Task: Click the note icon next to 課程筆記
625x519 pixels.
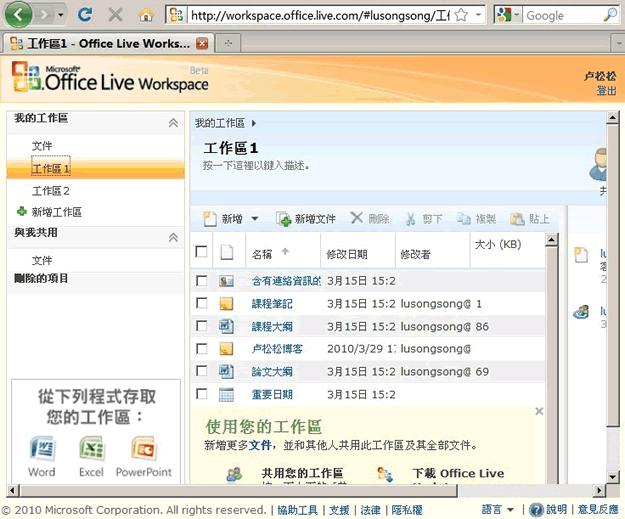Action: pos(226,304)
